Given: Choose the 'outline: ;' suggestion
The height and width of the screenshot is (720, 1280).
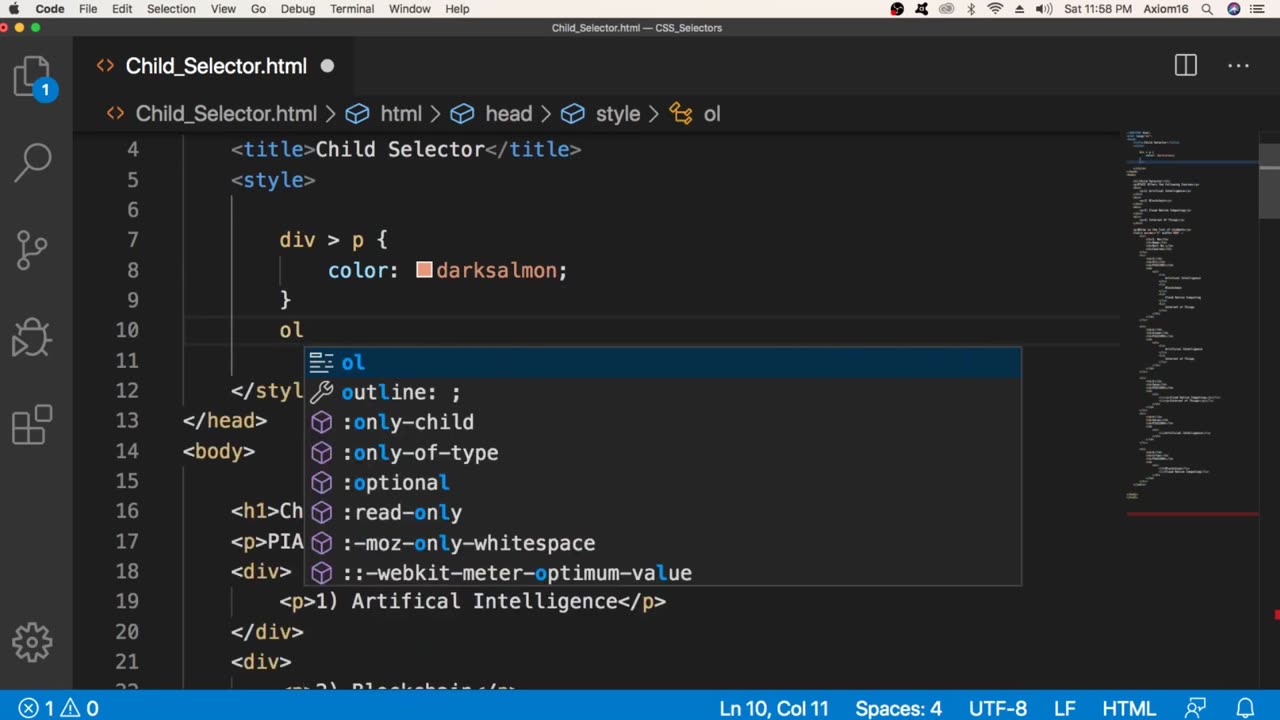Looking at the screenshot, I should pos(663,392).
